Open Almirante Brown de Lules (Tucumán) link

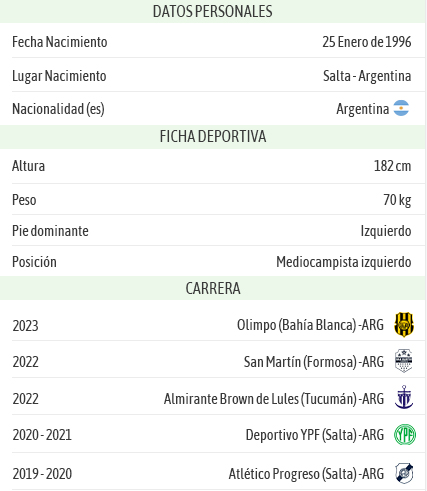(x=274, y=399)
